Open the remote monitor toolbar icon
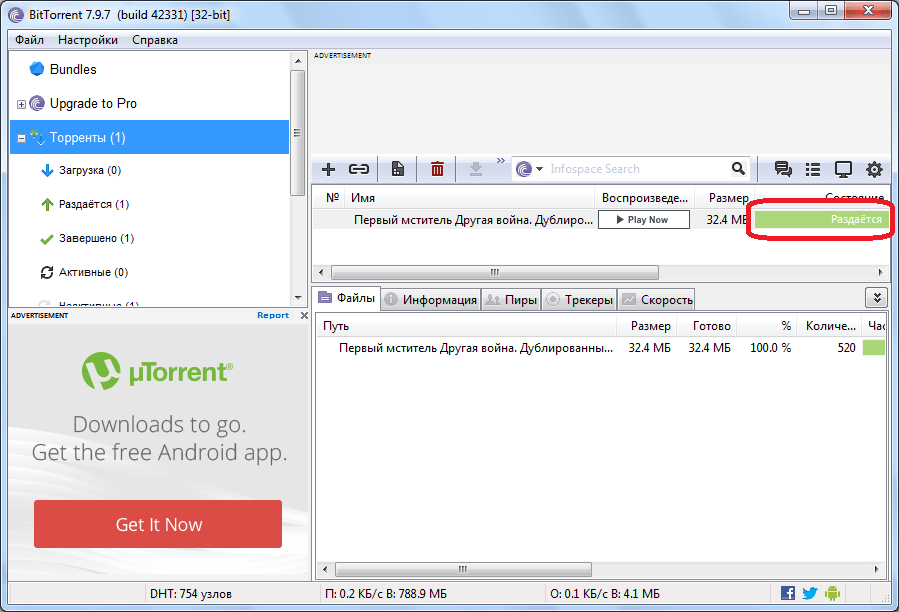 843,169
